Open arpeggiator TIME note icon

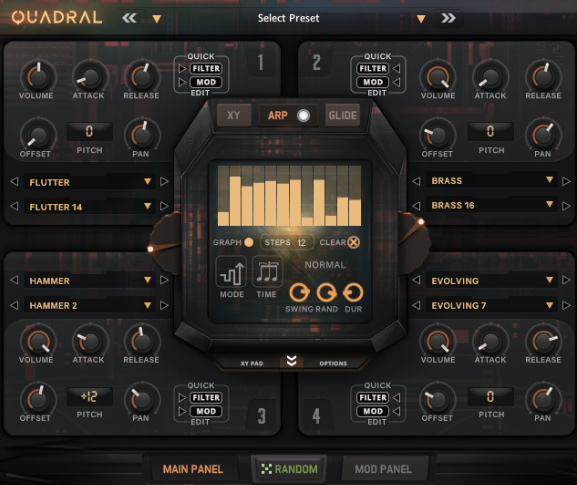[267, 272]
